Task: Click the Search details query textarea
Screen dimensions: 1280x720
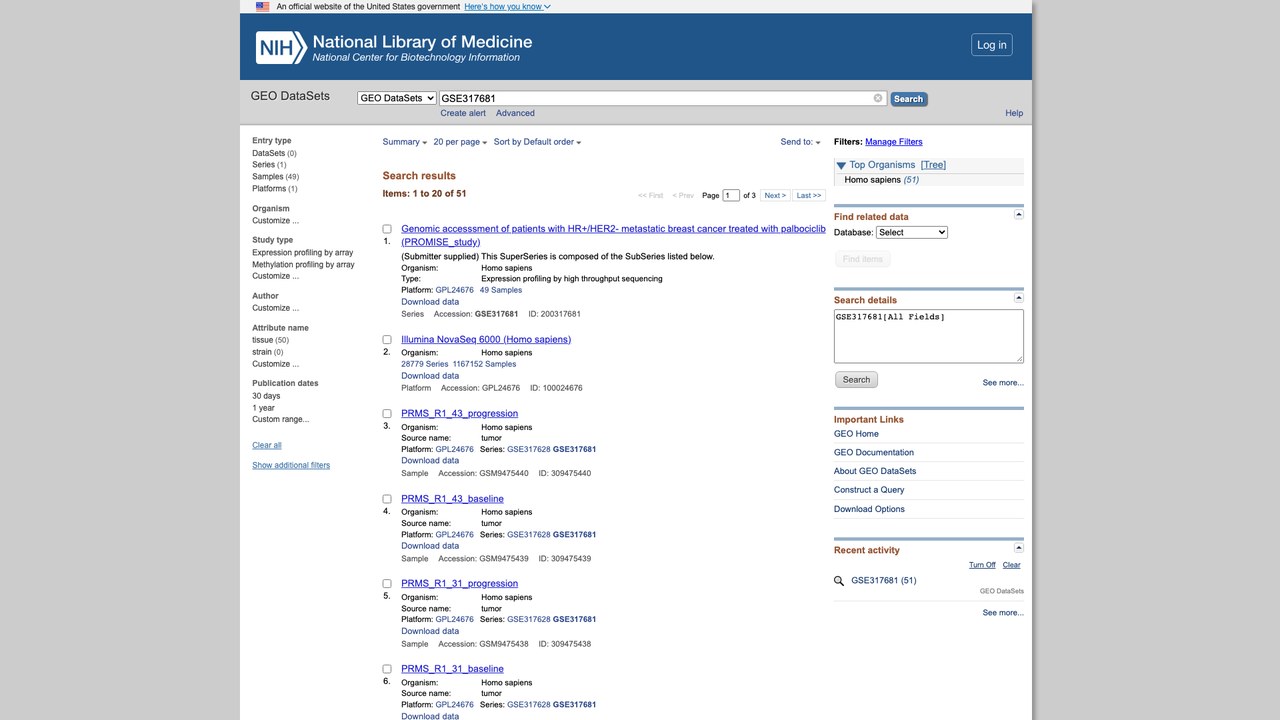Action: click(929, 336)
